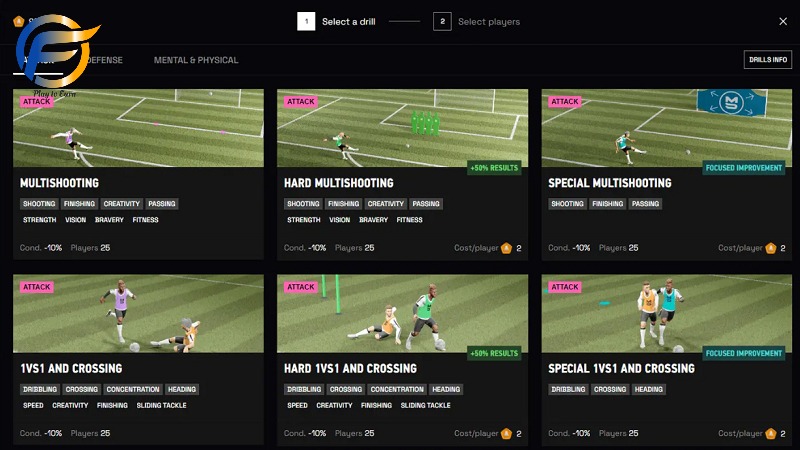
Task: Click the Vision attribute in Hard Multishooting card
Action: (x=339, y=220)
